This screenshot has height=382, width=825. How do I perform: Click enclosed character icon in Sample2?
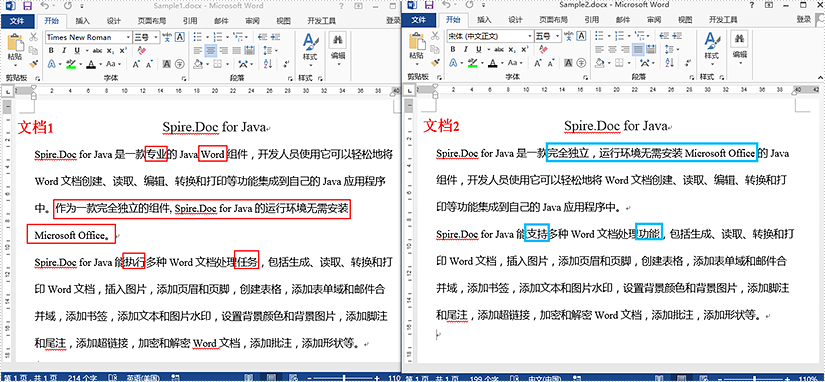pos(581,63)
